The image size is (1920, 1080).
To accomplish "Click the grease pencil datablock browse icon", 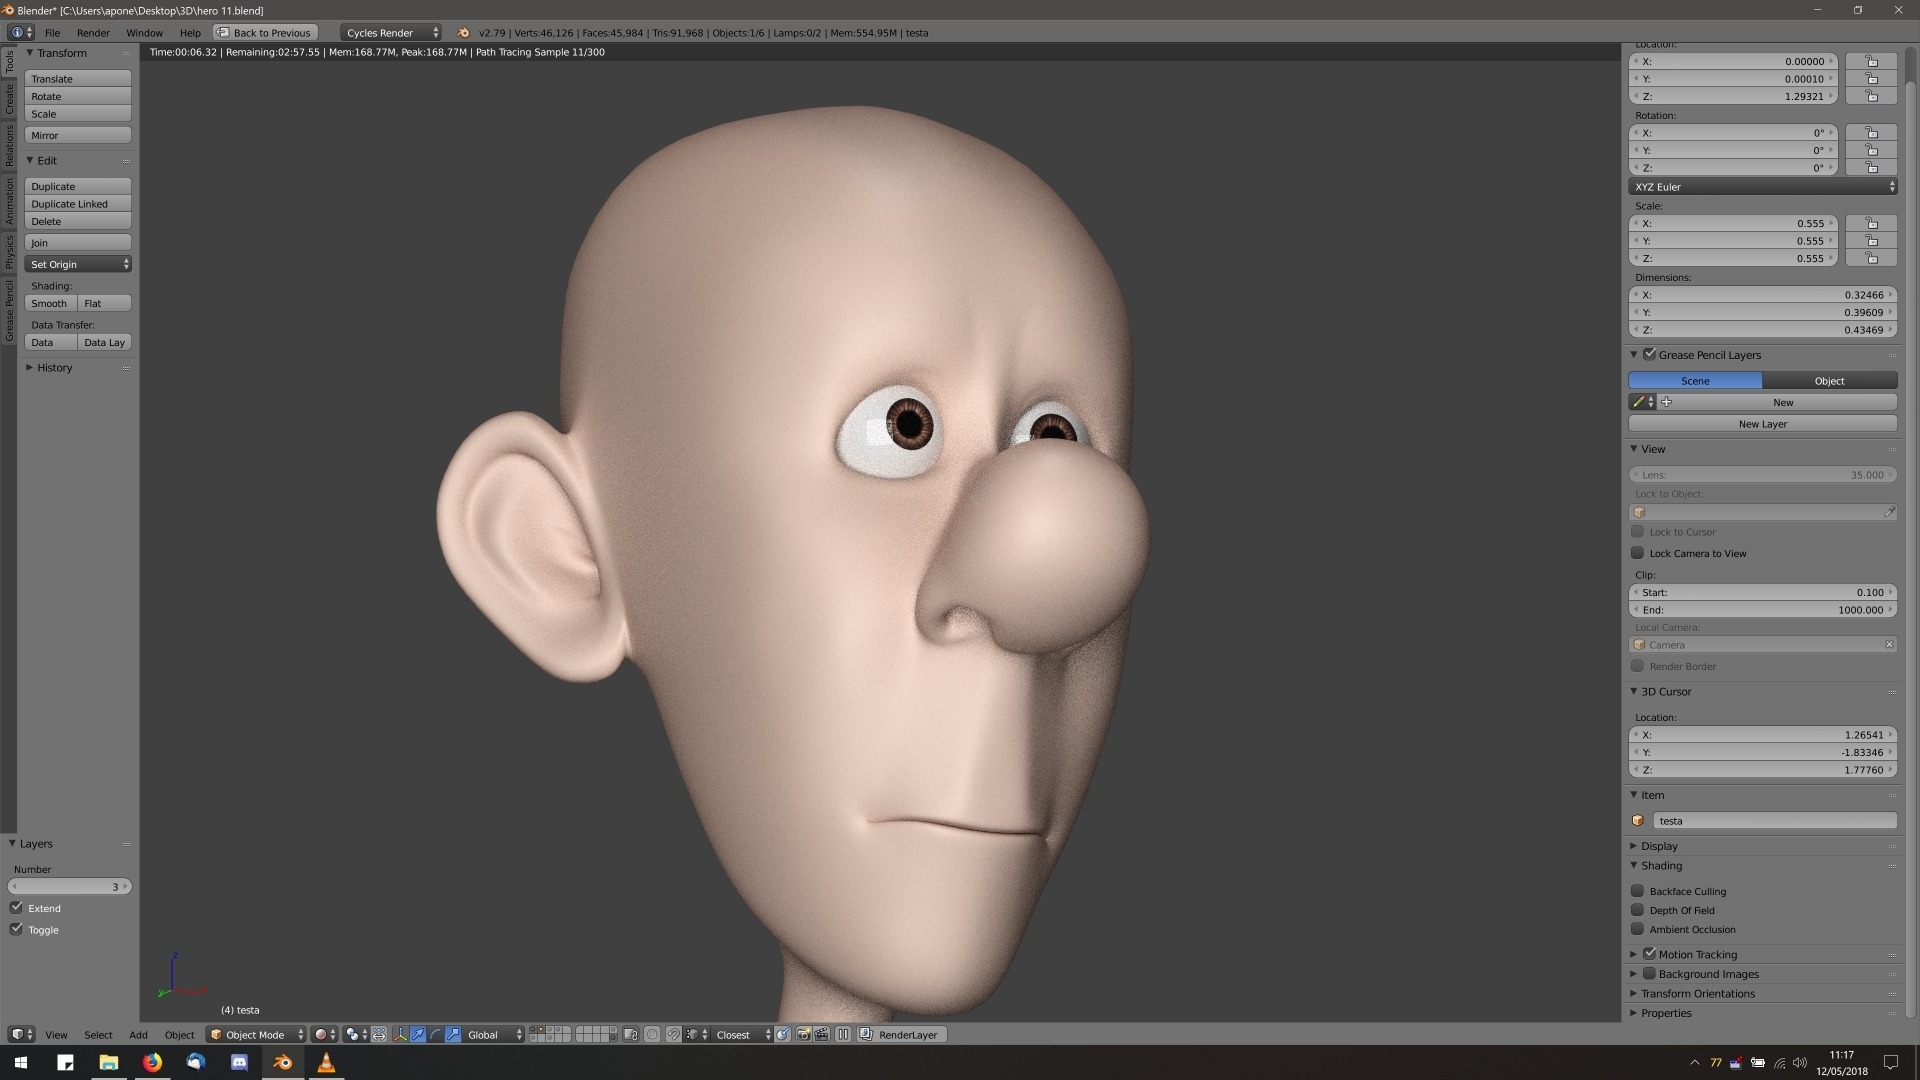I will [1642, 402].
